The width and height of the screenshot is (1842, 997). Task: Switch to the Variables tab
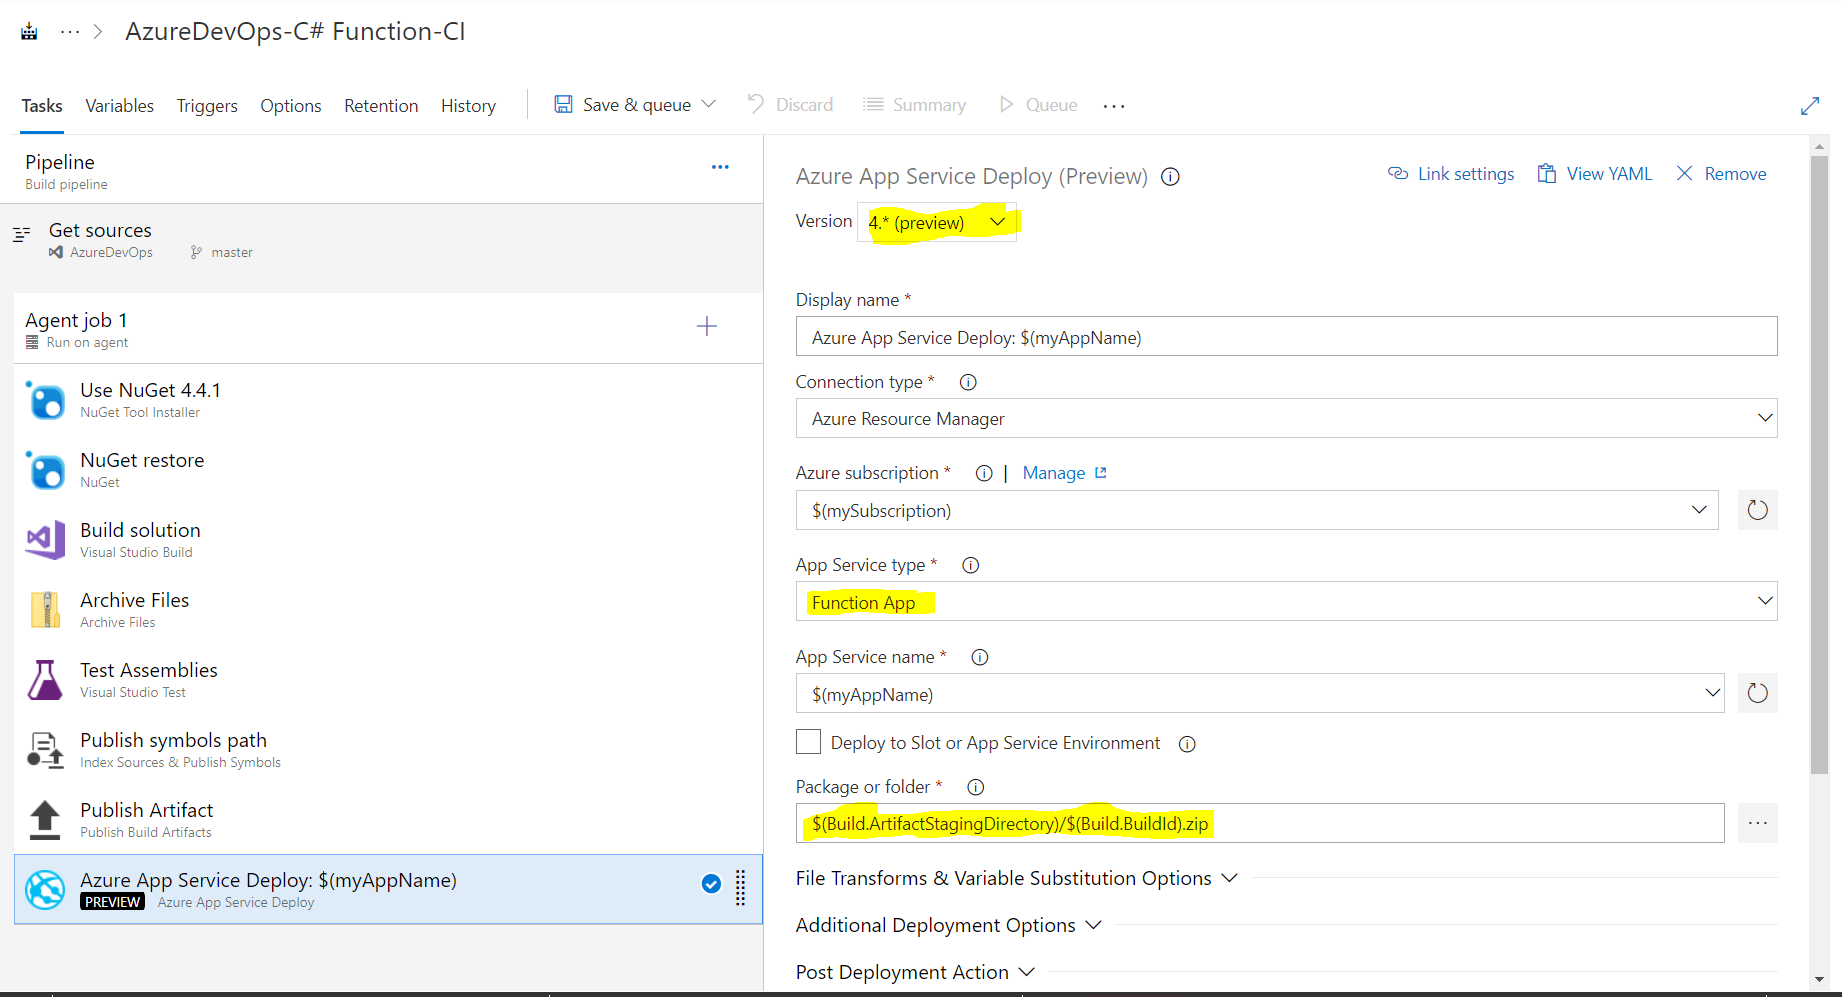tap(119, 105)
